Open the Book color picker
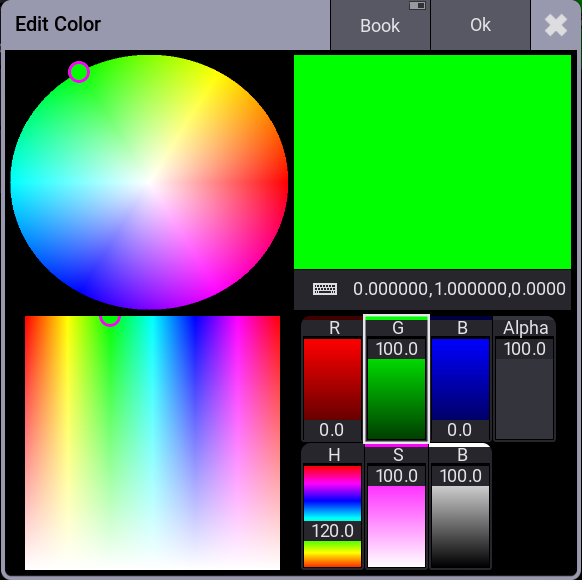The image size is (582, 580). click(380, 25)
